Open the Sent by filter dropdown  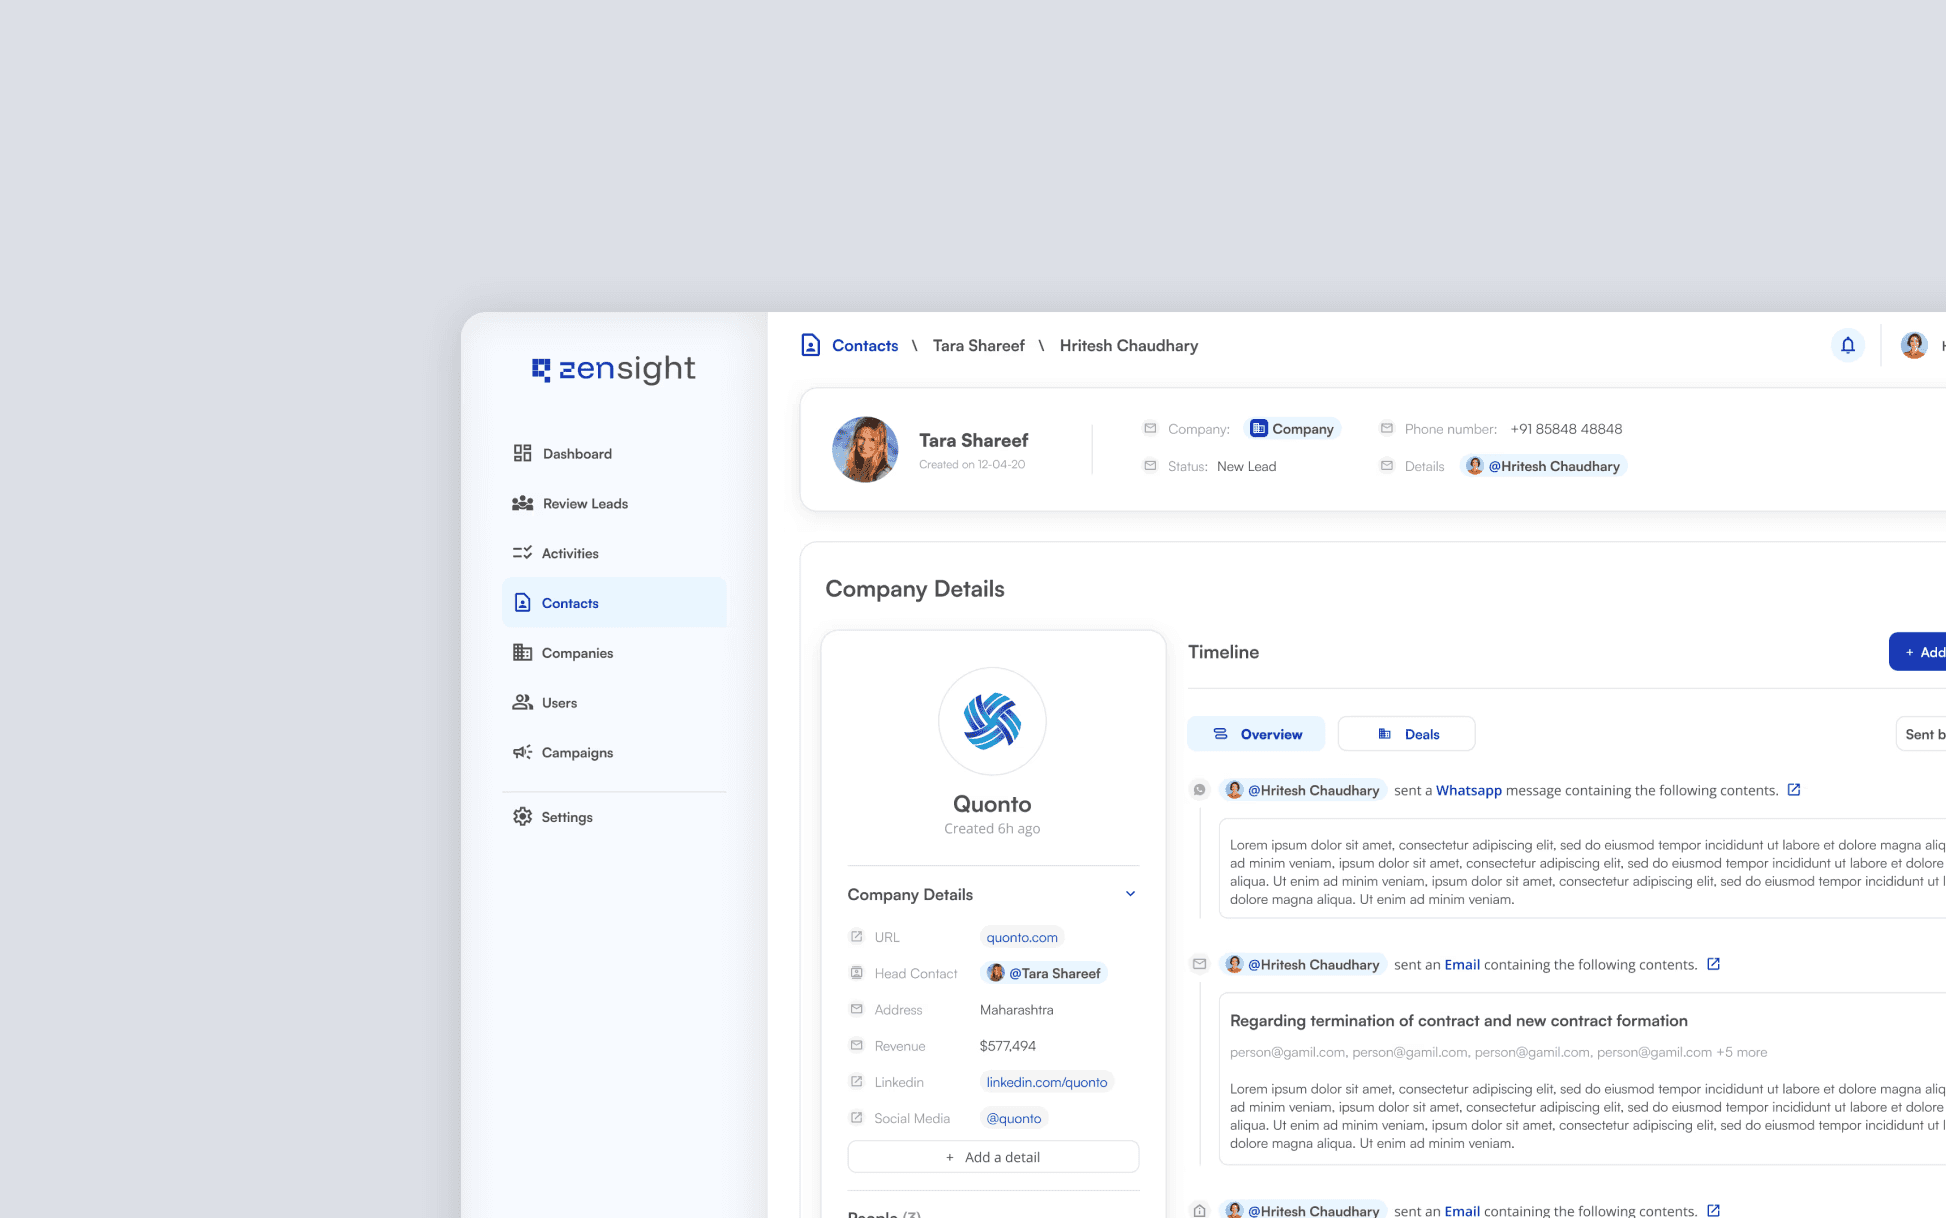[x=1922, y=734]
